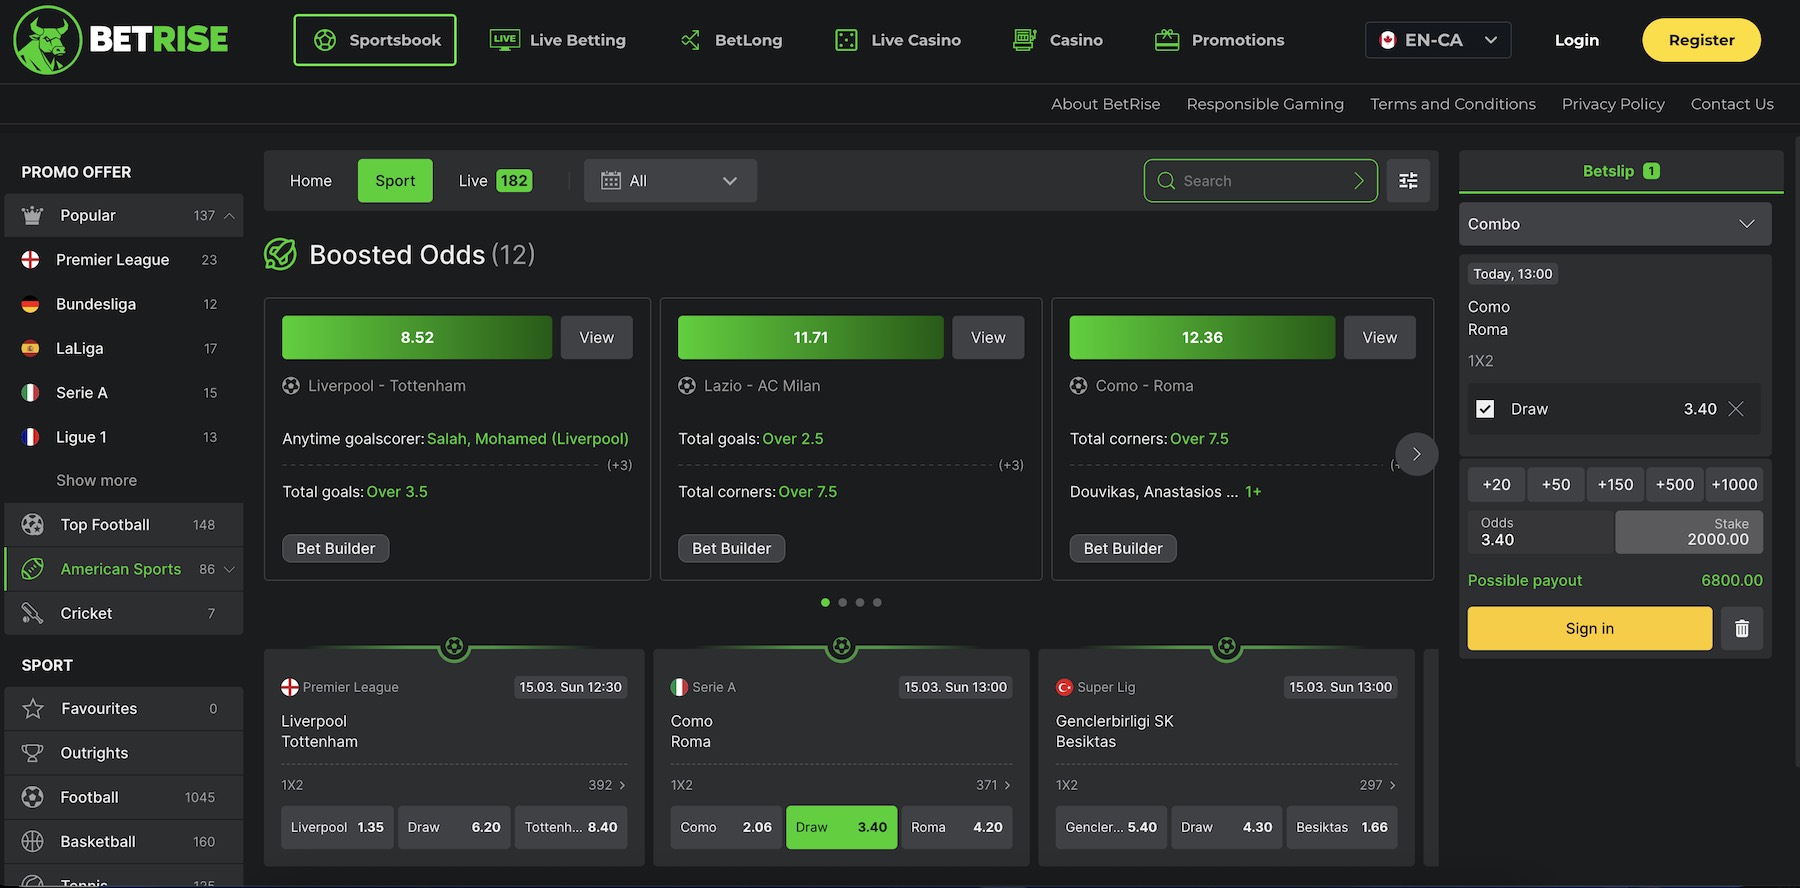Collapse the Popular section

[229, 215]
